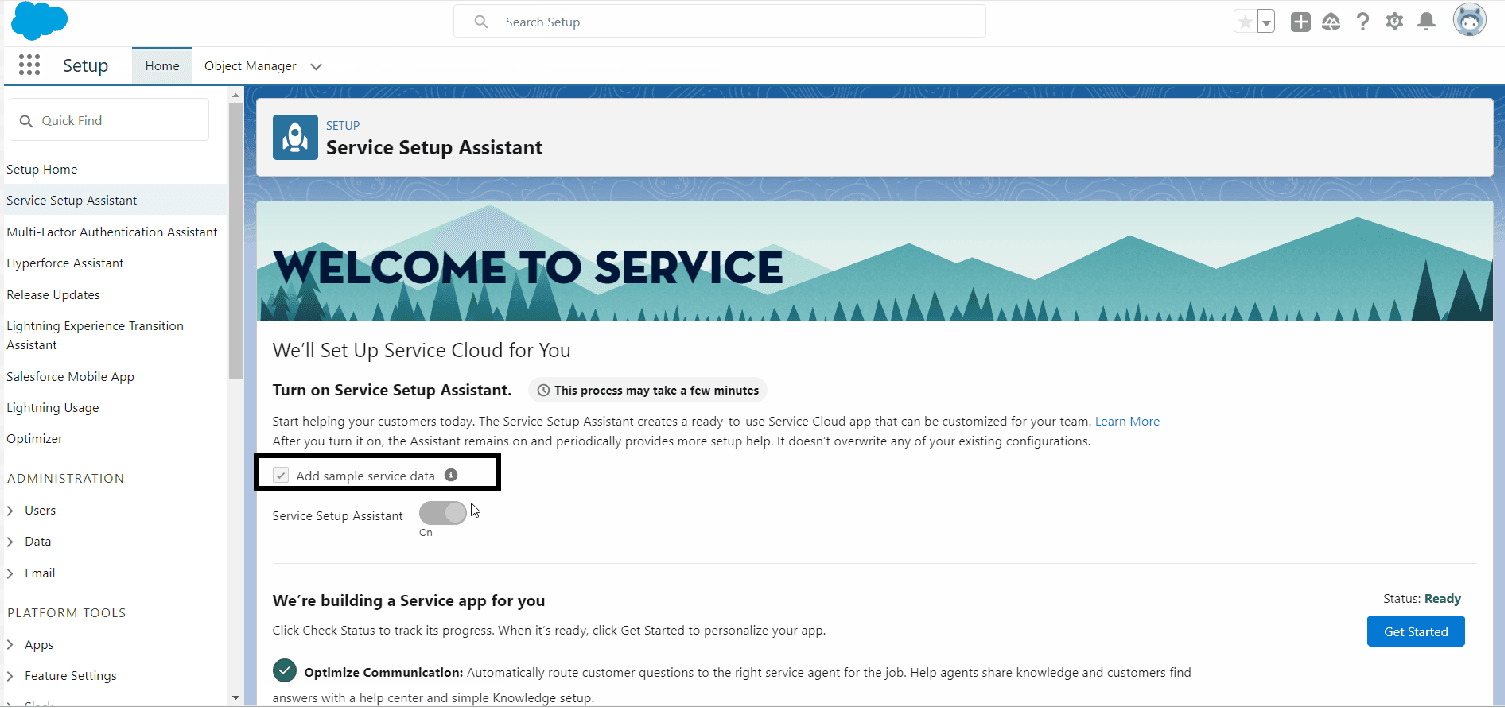Viewport: 1505px width, 708px height.
Task: Click the Quick Find magnifier icon
Action: tap(27, 121)
